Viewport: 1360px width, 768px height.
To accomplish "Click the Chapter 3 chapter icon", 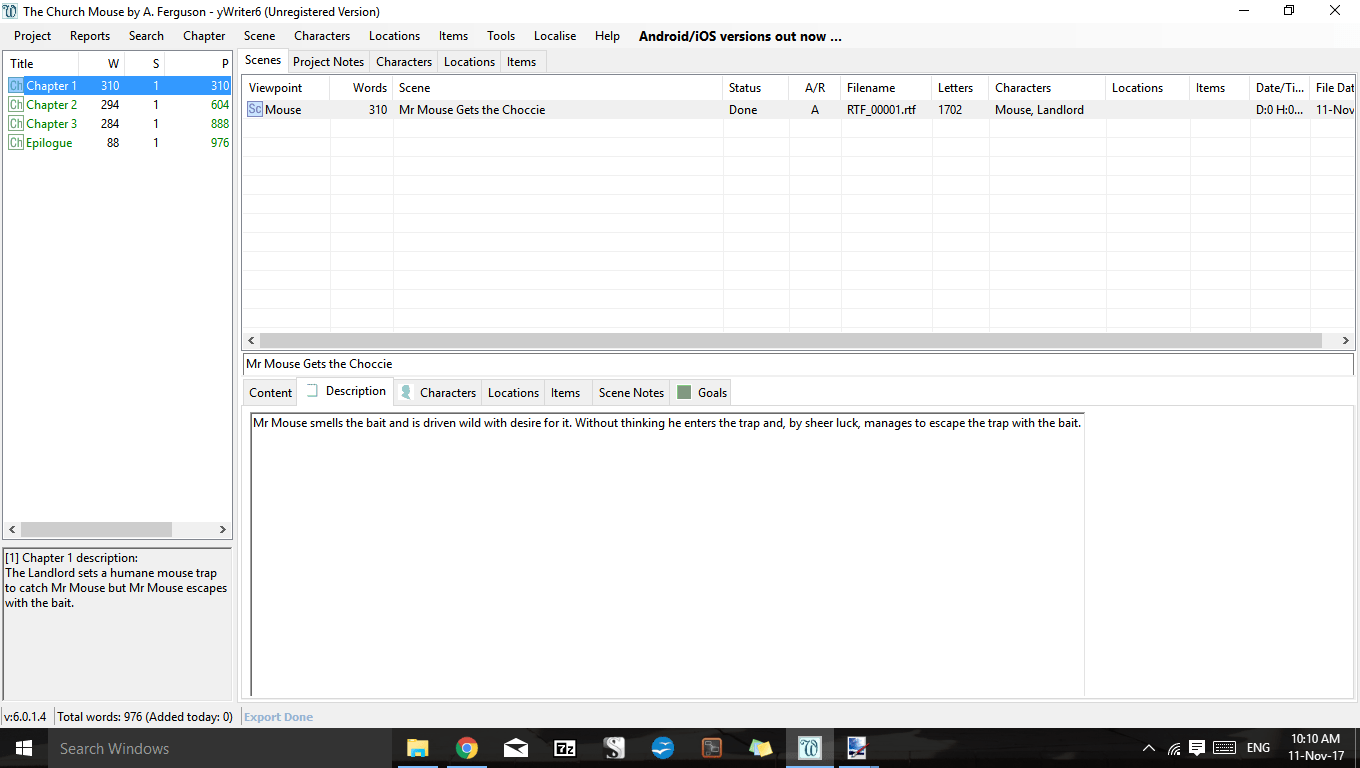I will pos(16,124).
